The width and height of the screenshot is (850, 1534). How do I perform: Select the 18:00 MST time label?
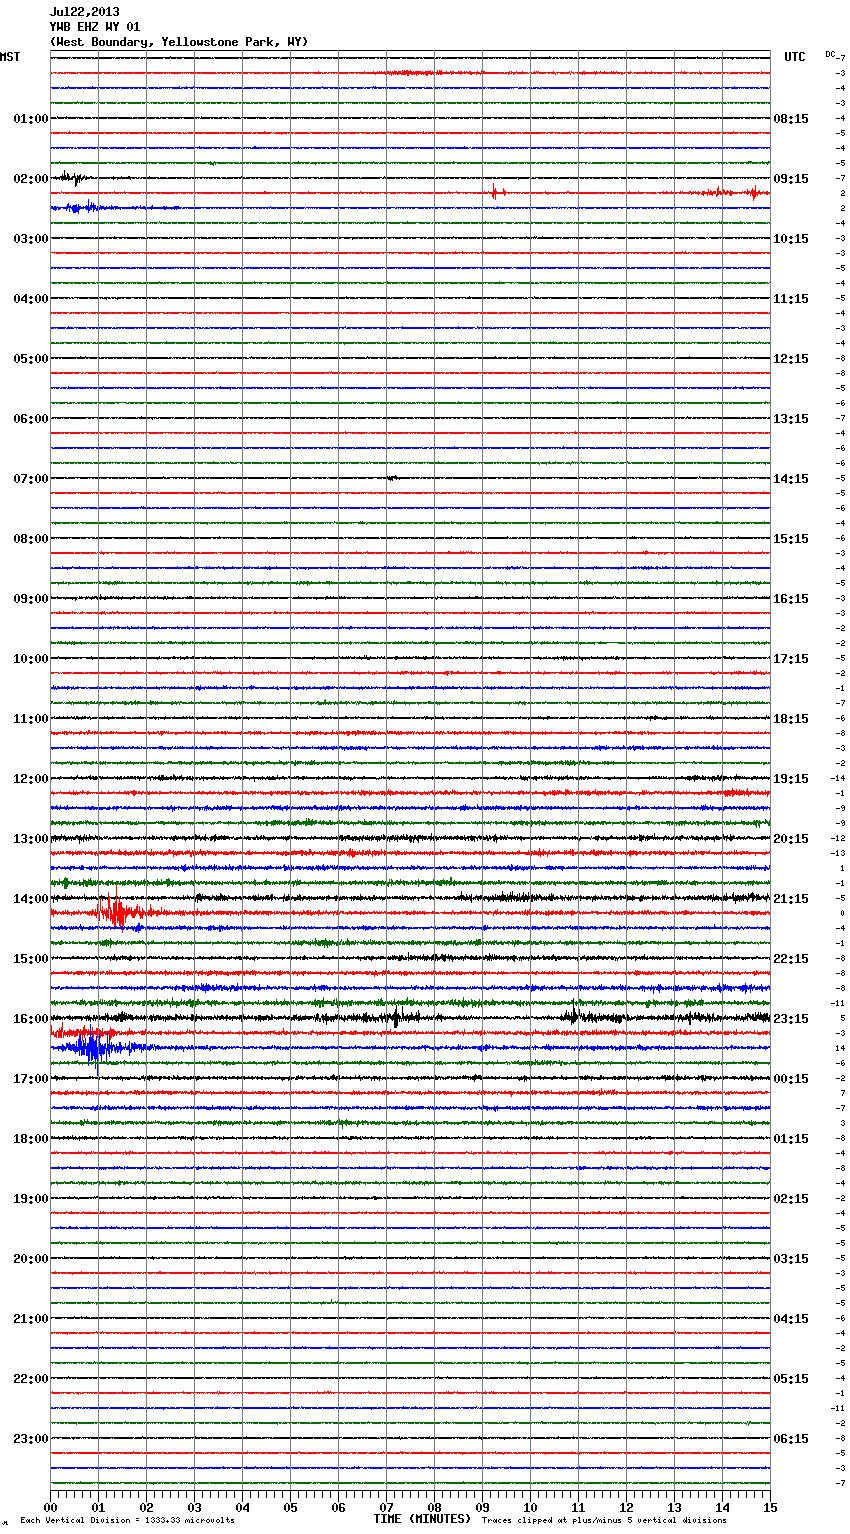pyautogui.click(x=31, y=1139)
